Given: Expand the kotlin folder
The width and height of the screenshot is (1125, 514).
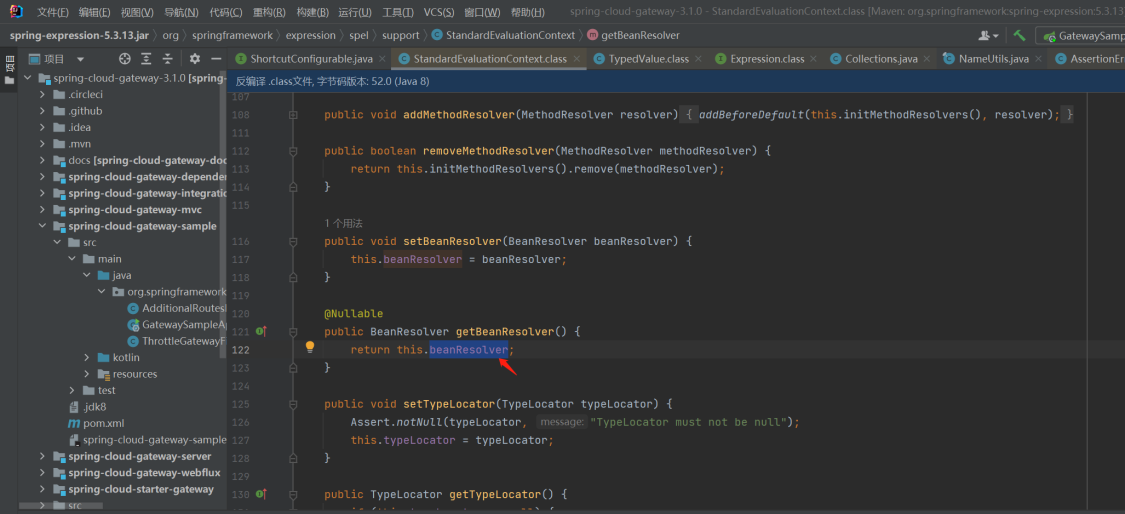Looking at the screenshot, I should [86, 358].
